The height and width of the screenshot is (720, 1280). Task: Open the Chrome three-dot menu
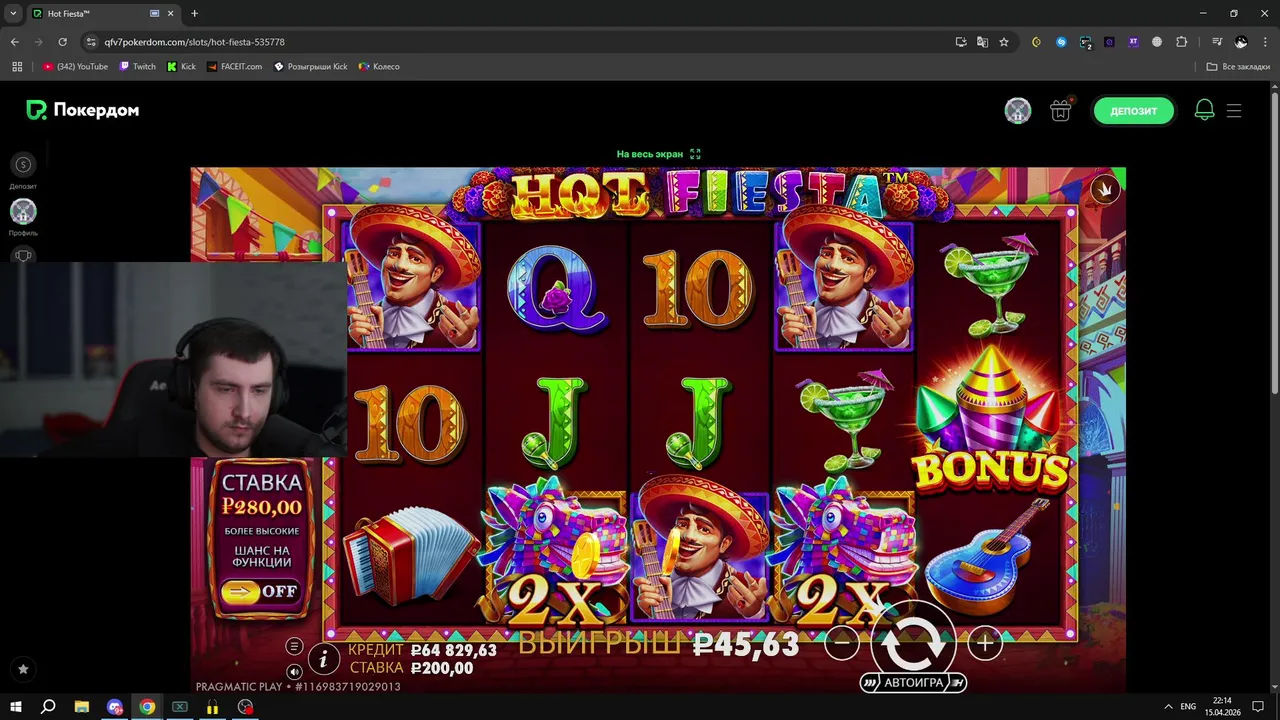coord(1265,42)
